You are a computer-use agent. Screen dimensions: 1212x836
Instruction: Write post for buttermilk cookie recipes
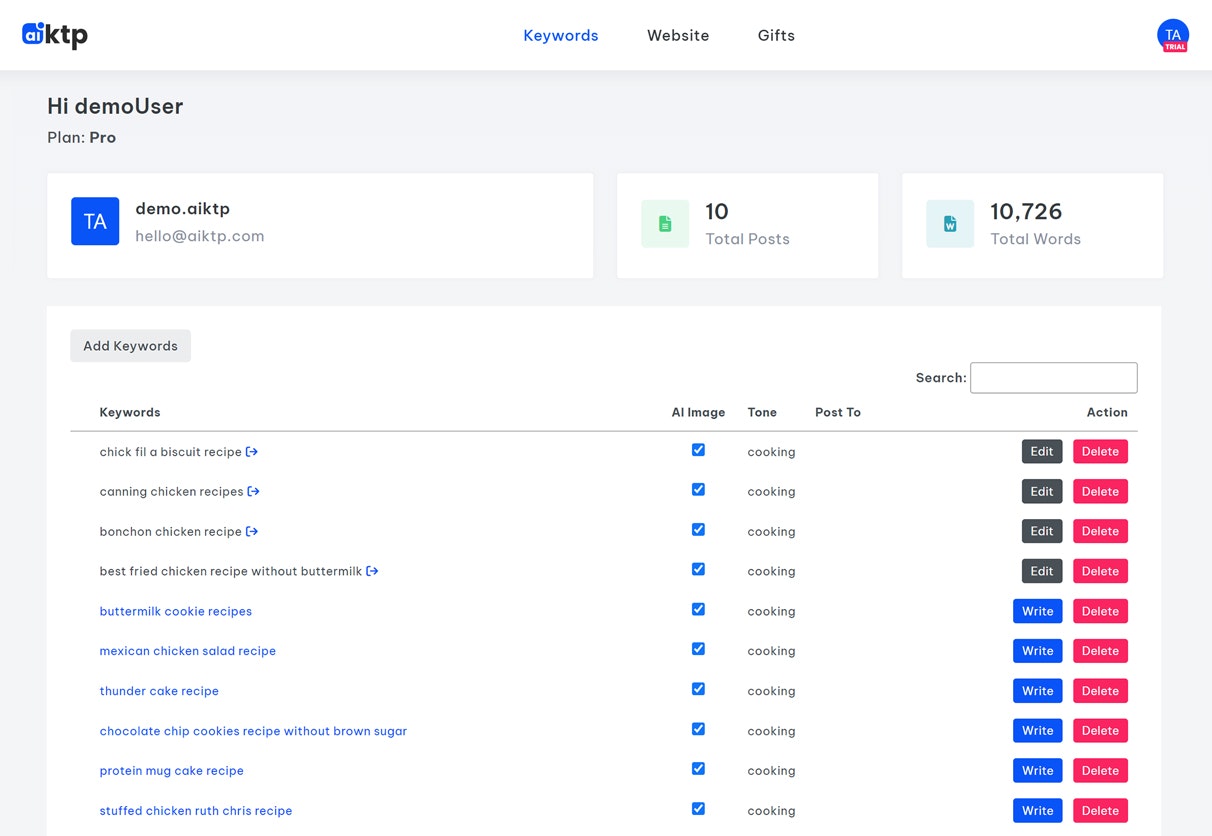(x=1038, y=611)
